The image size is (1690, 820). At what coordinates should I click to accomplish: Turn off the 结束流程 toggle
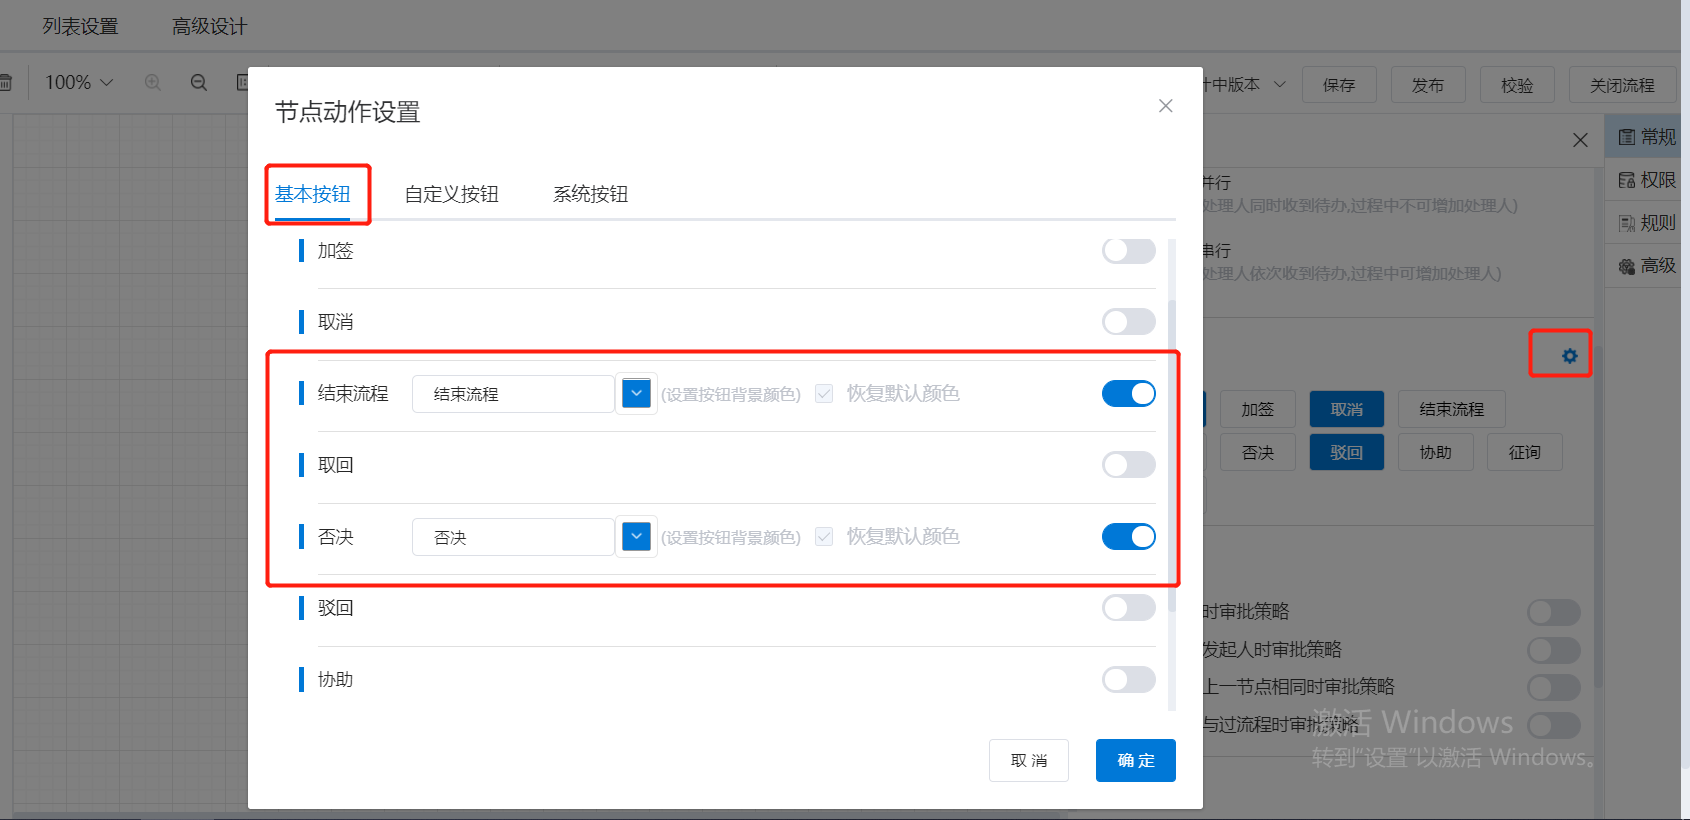[1129, 394]
